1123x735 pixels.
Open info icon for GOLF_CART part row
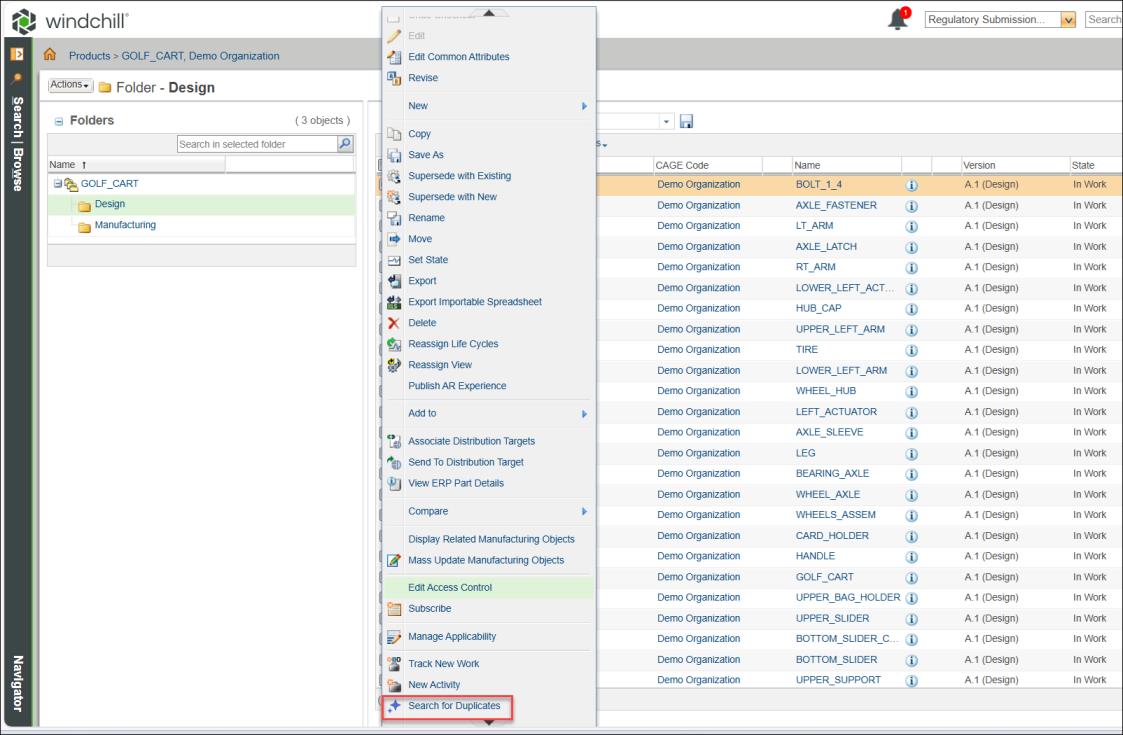(x=911, y=578)
